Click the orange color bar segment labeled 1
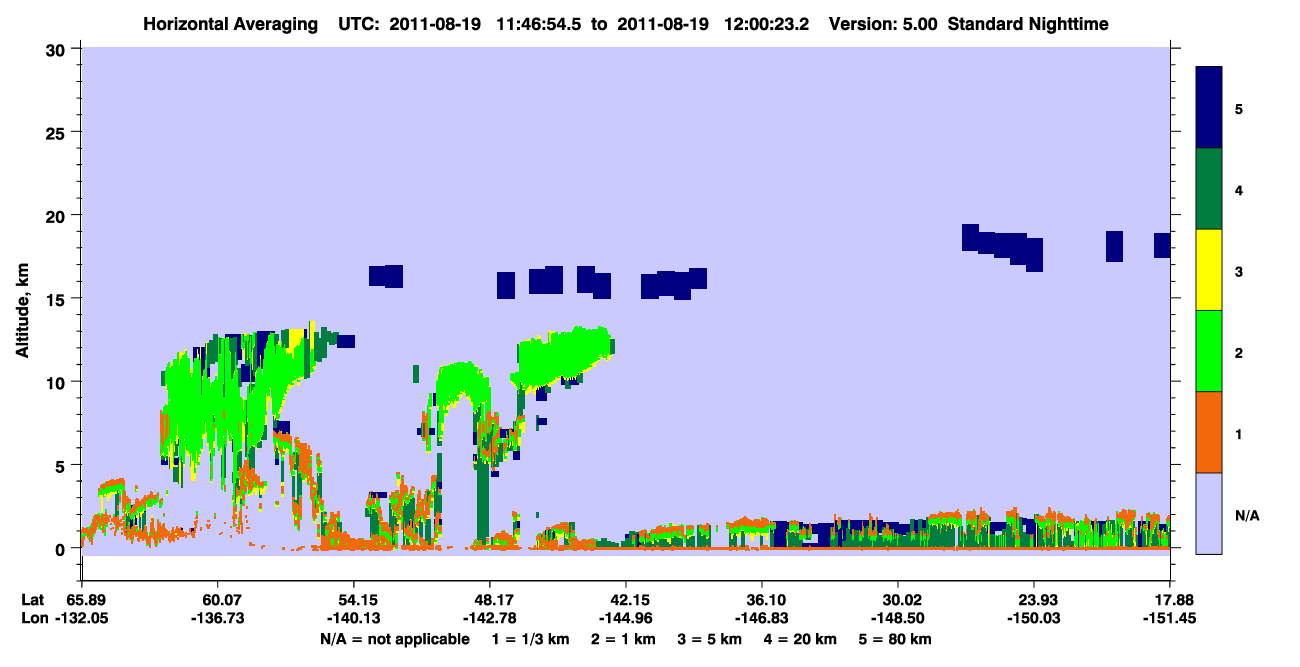1300x667 pixels. click(x=1209, y=432)
